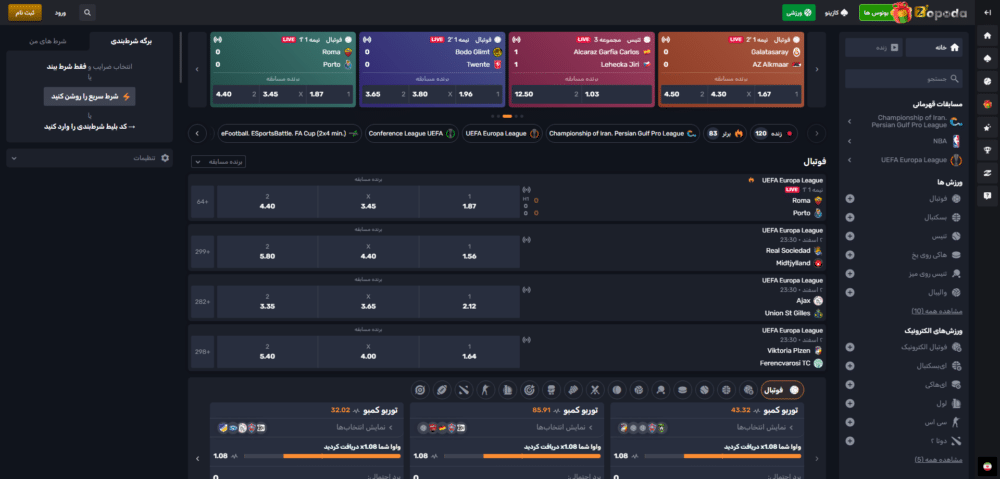Expand the تنظیمات settings panel

click(89, 158)
